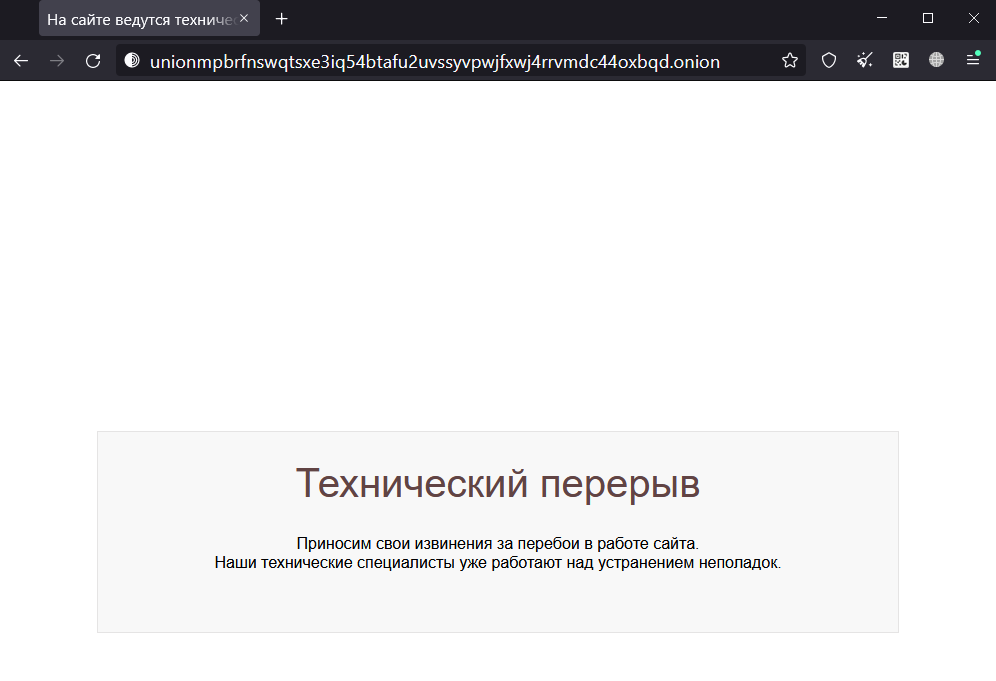Open a new tab with plus button
The width and height of the screenshot is (996, 681).
click(x=281, y=19)
